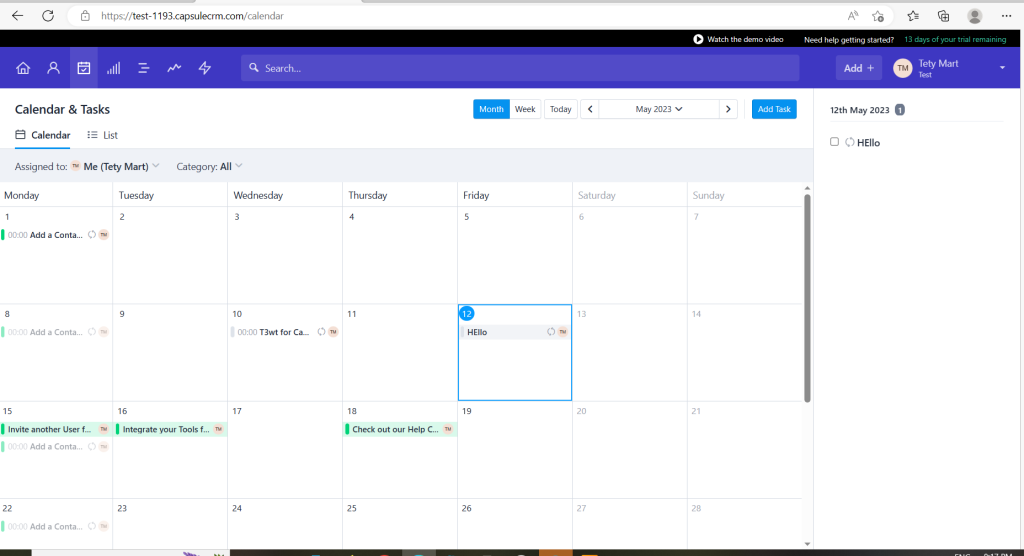Switch to the Calendar tab
1024x556 pixels.
pos(42,135)
